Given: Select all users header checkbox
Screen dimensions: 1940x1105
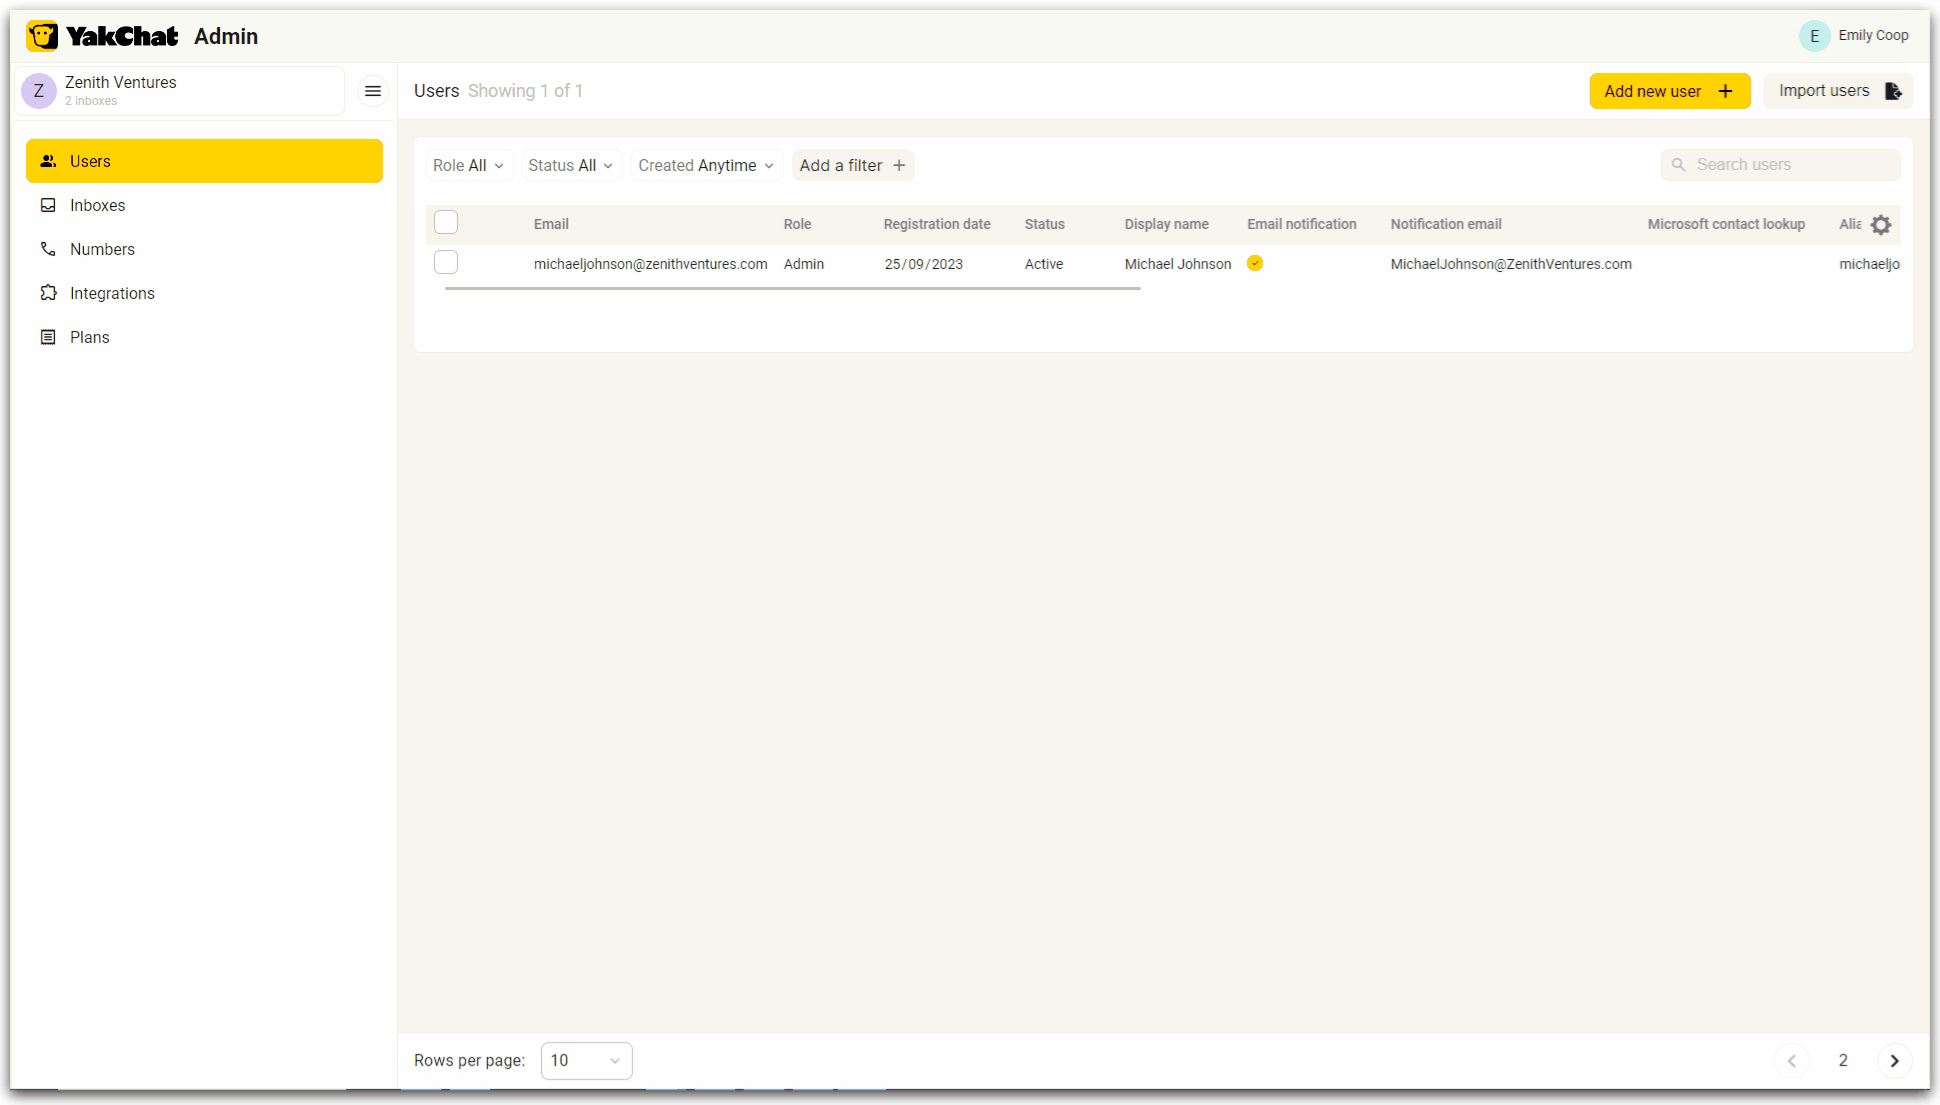Looking at the screenshot, I should [x=446, y=222].
